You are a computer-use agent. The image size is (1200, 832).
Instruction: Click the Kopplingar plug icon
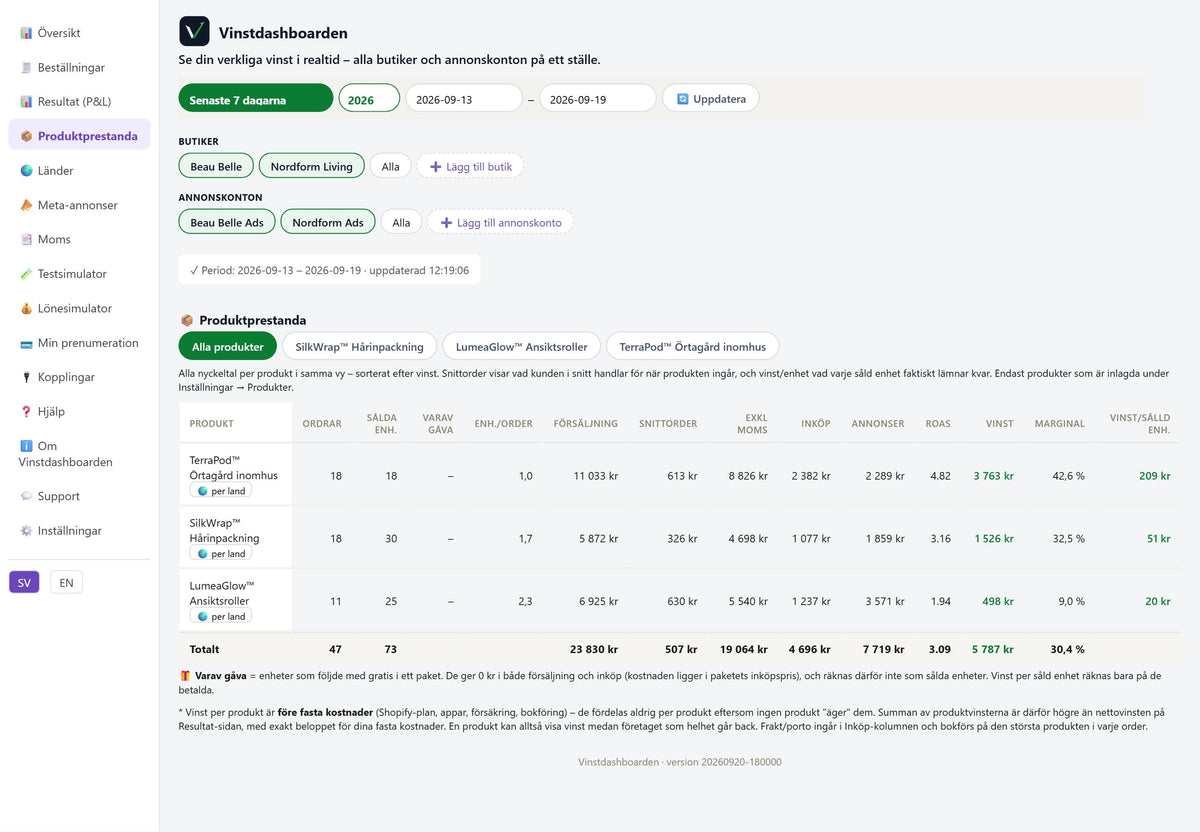pos(26,378)
